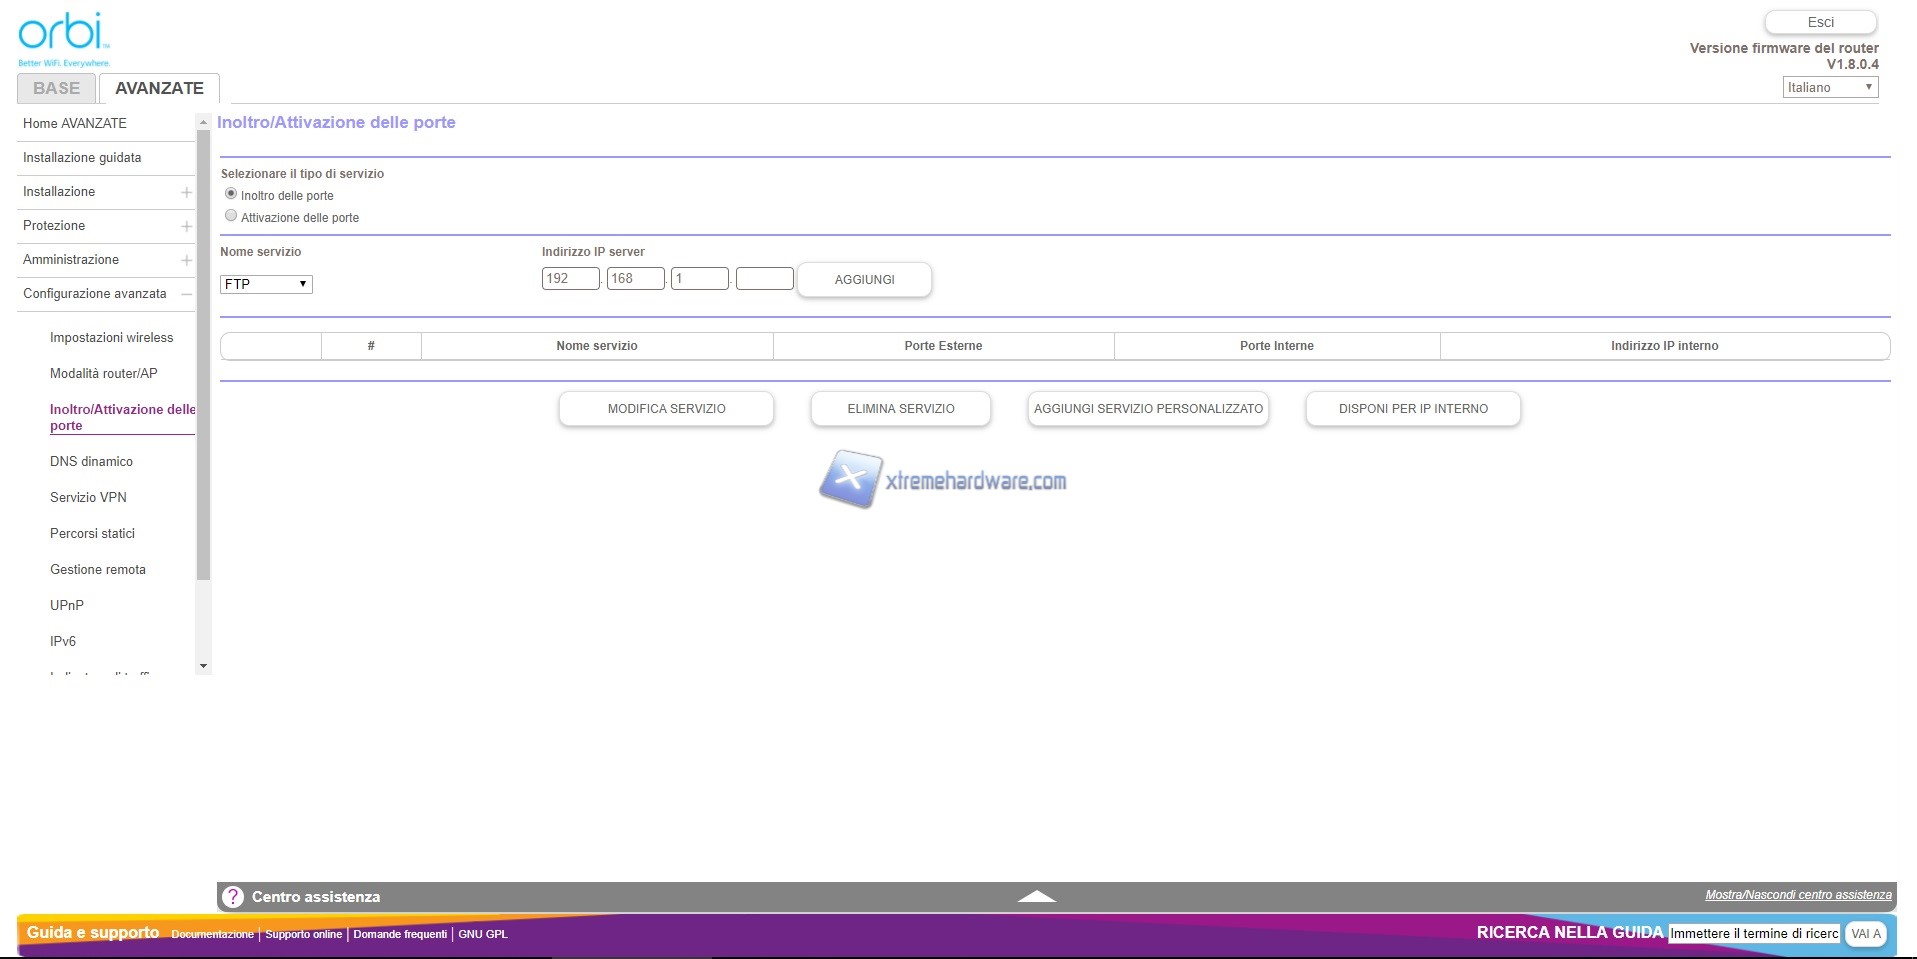
Task: Expand Amministrazione using its plus icon
Action: tap(186, 260)
